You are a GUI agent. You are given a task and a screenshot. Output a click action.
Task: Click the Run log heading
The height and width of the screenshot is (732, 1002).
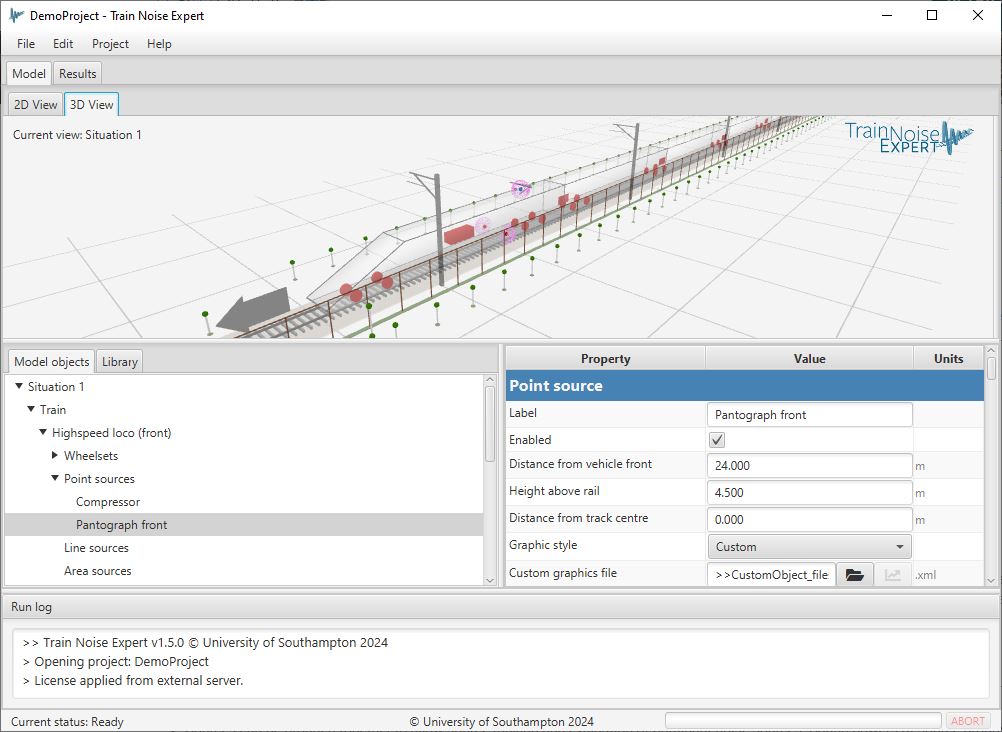(x=31, y=607)
